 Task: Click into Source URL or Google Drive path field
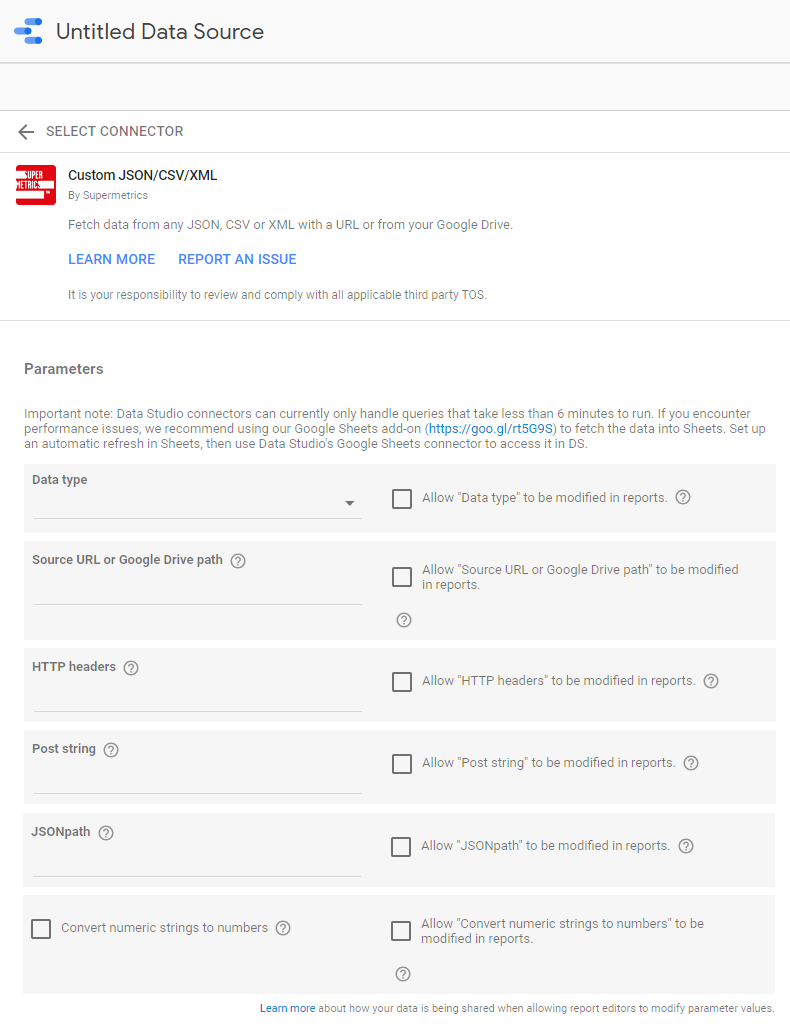(197, 590)
